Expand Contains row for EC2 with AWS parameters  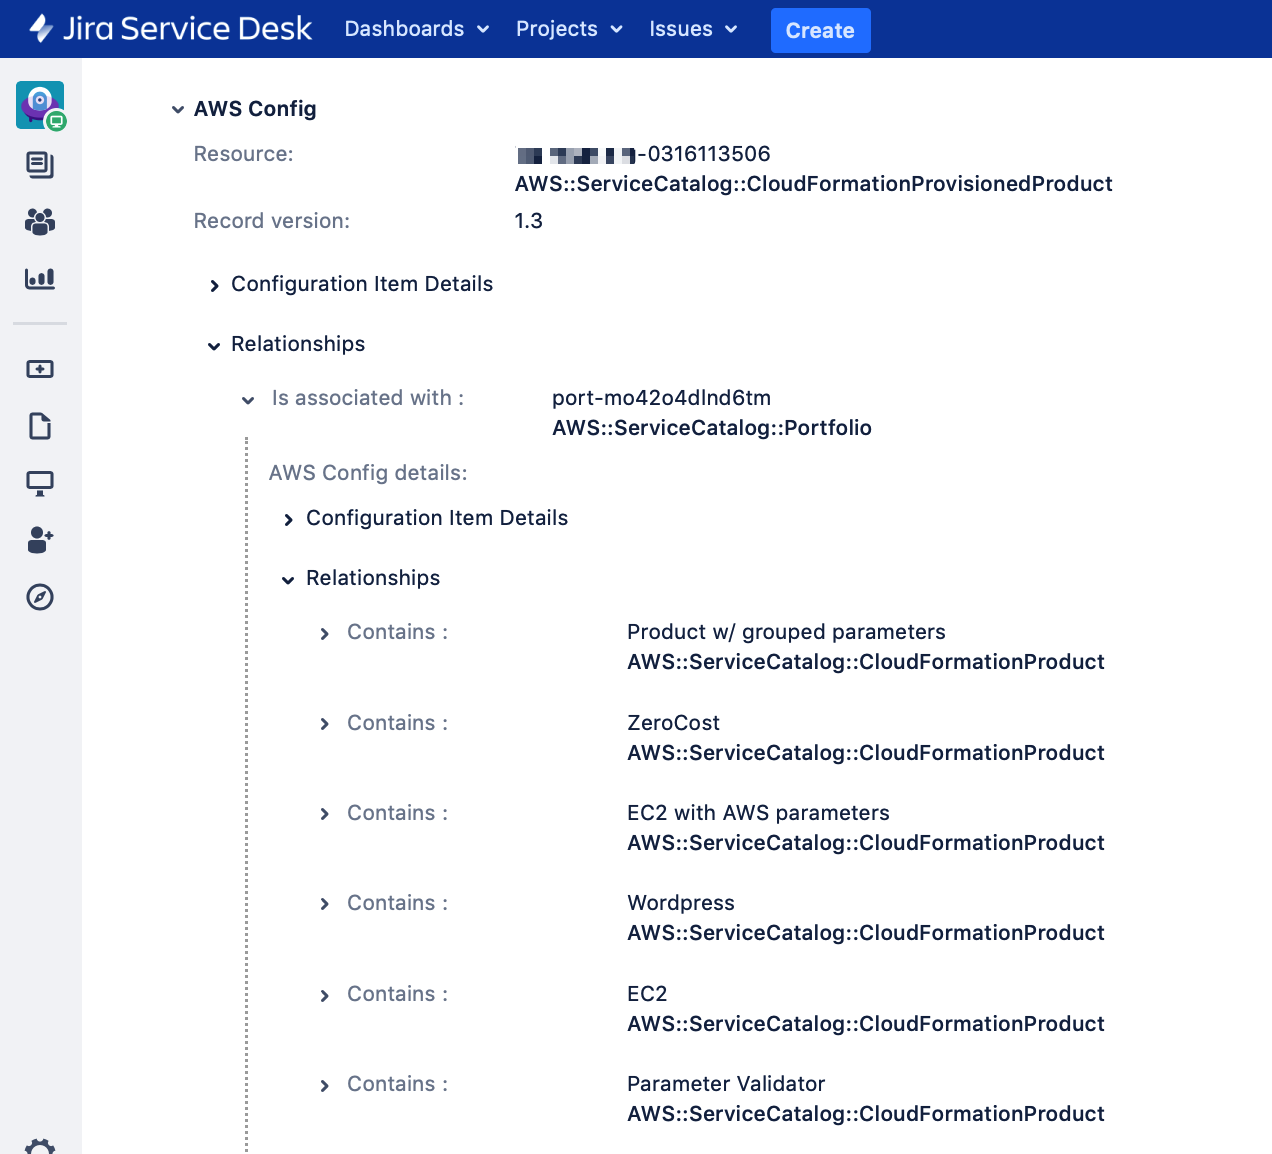(324, 814)
